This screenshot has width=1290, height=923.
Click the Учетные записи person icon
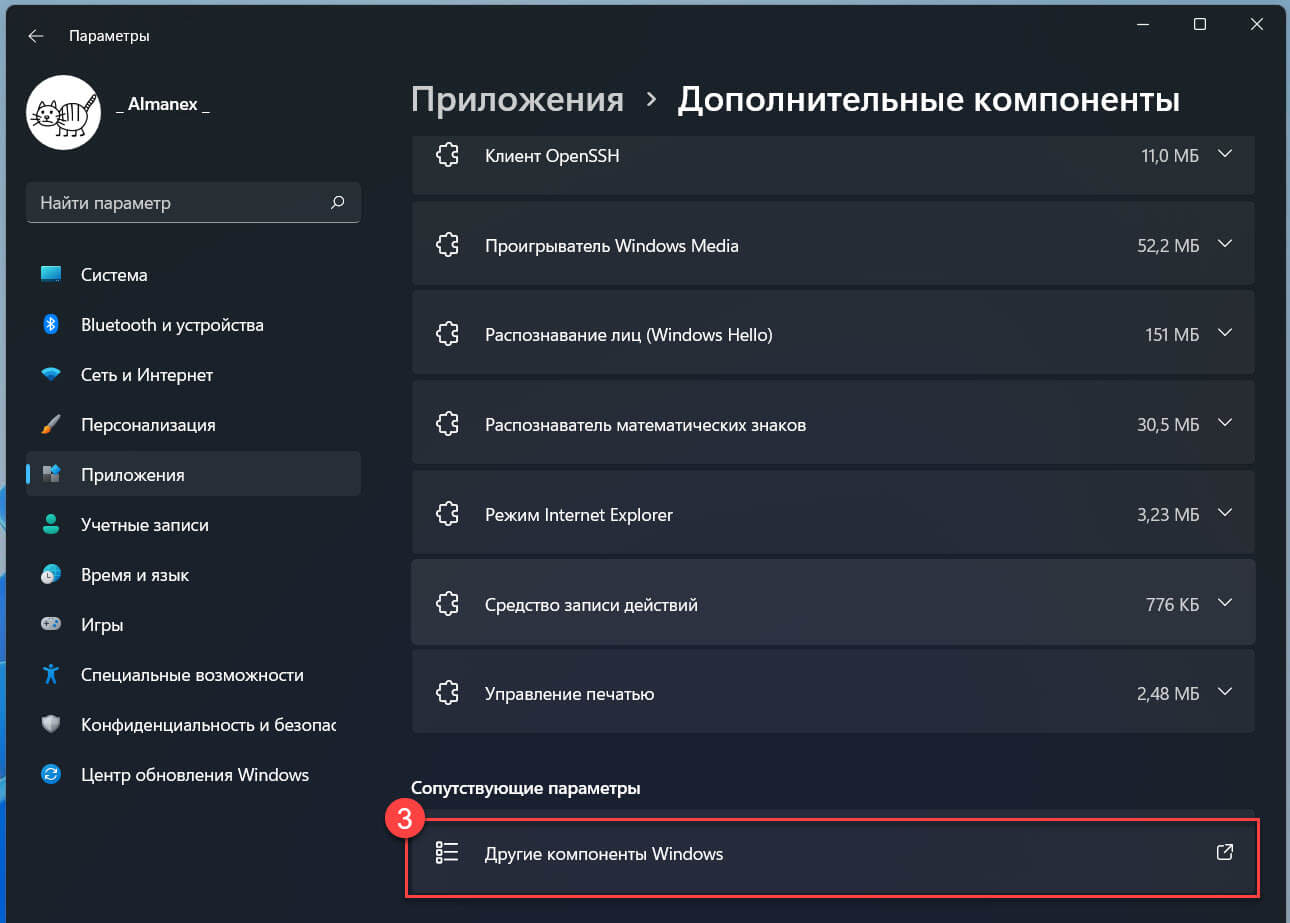[51, 524]
